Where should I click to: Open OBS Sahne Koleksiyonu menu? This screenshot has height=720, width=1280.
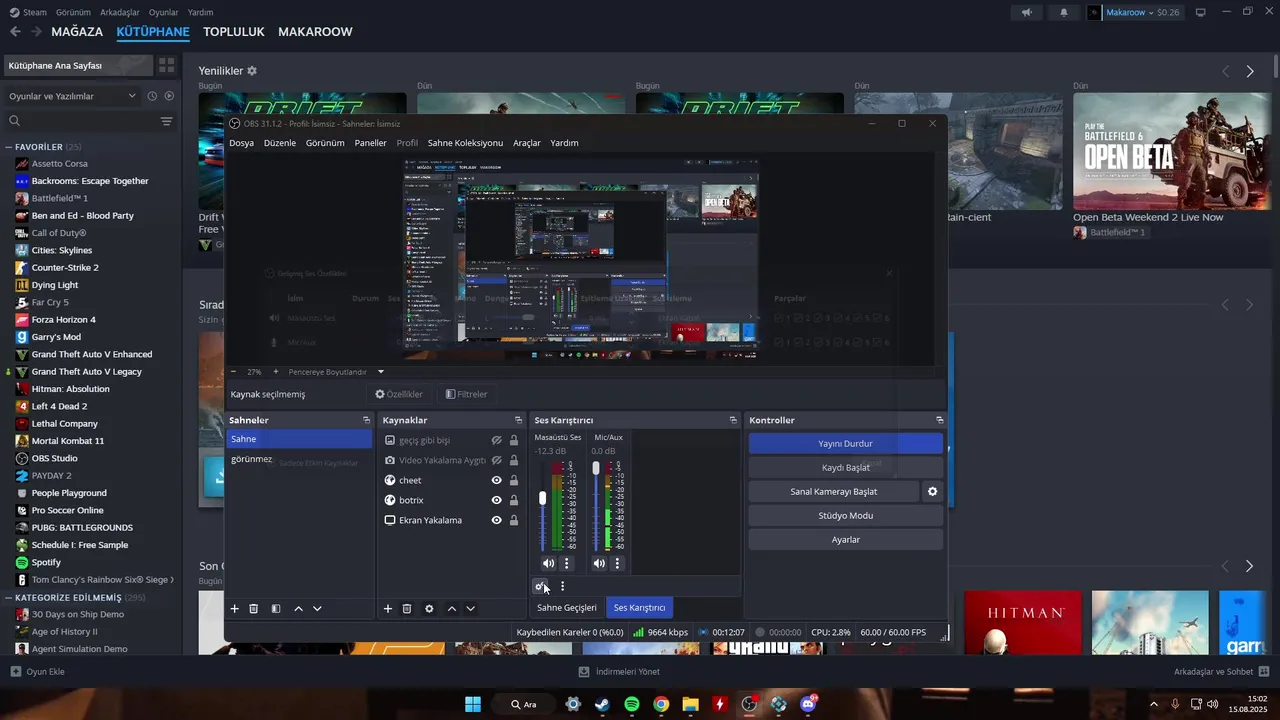click(465, 143)
